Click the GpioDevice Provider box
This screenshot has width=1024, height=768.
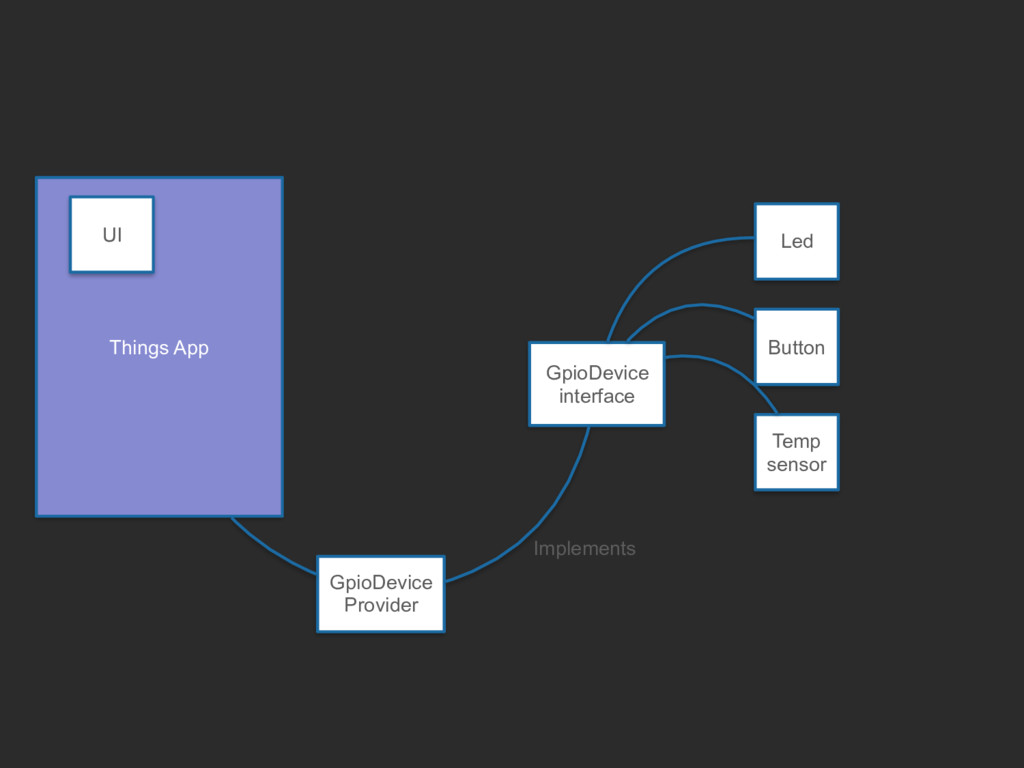[381, 594]
